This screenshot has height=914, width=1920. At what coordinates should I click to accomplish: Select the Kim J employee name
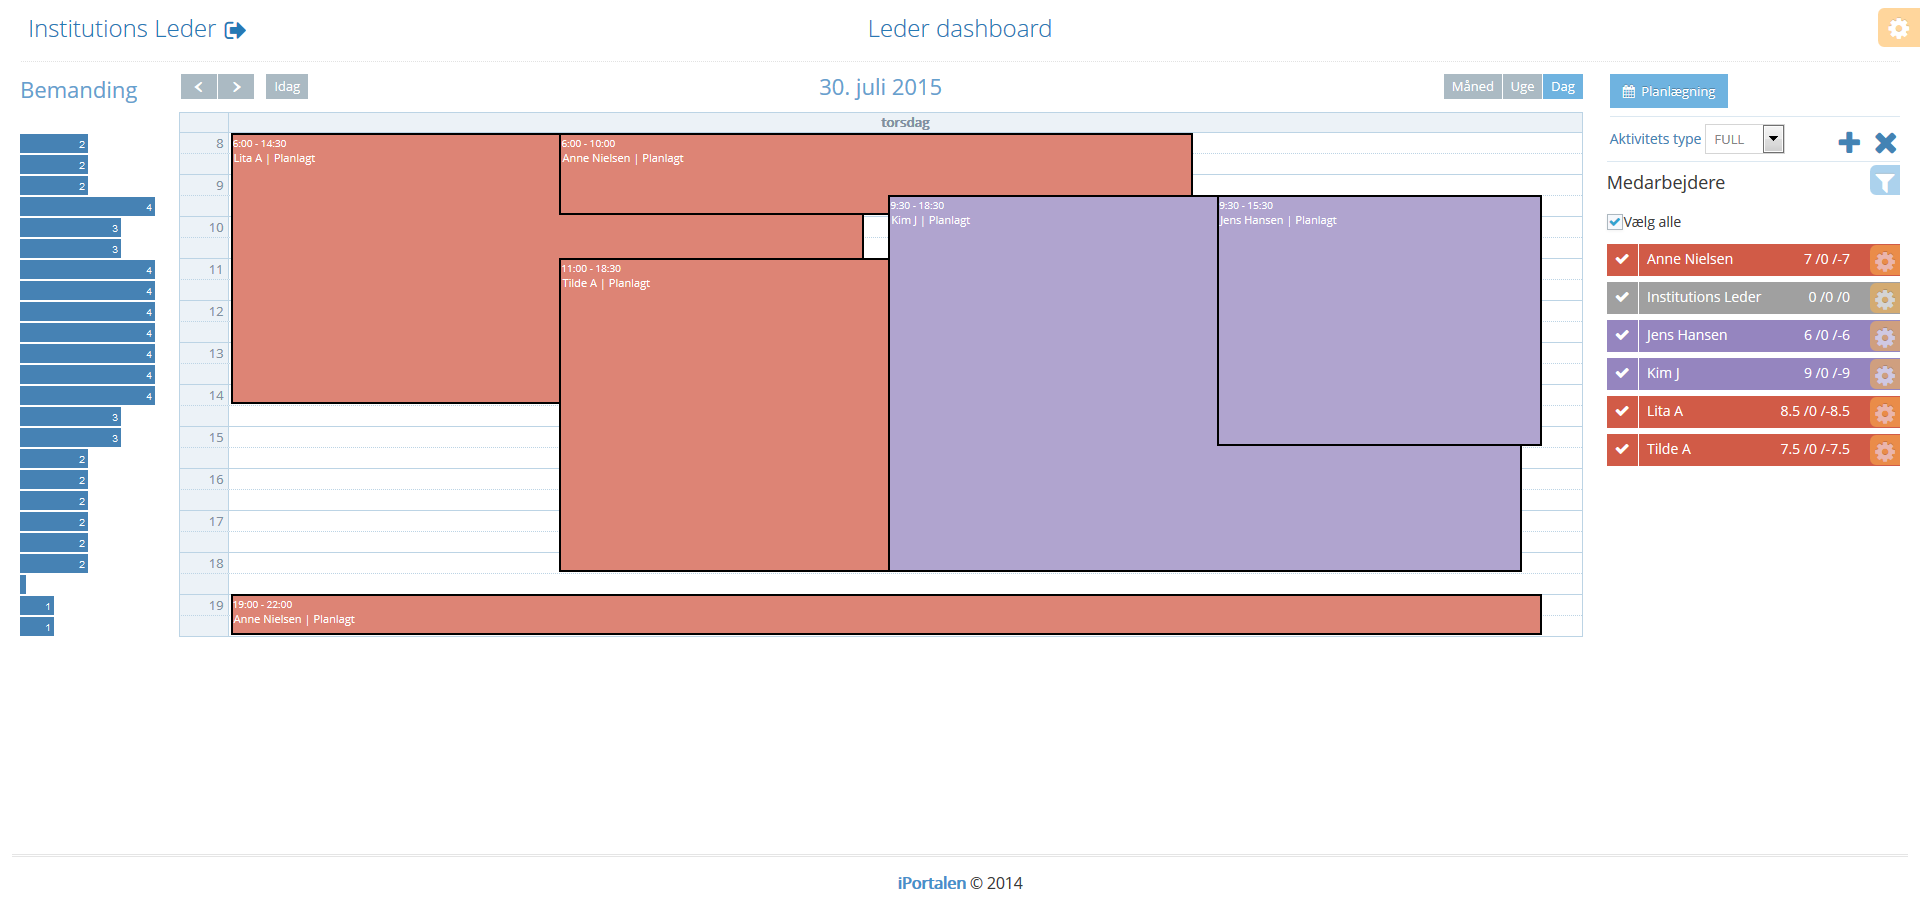pyautogui.click(x=1663, y=373)
